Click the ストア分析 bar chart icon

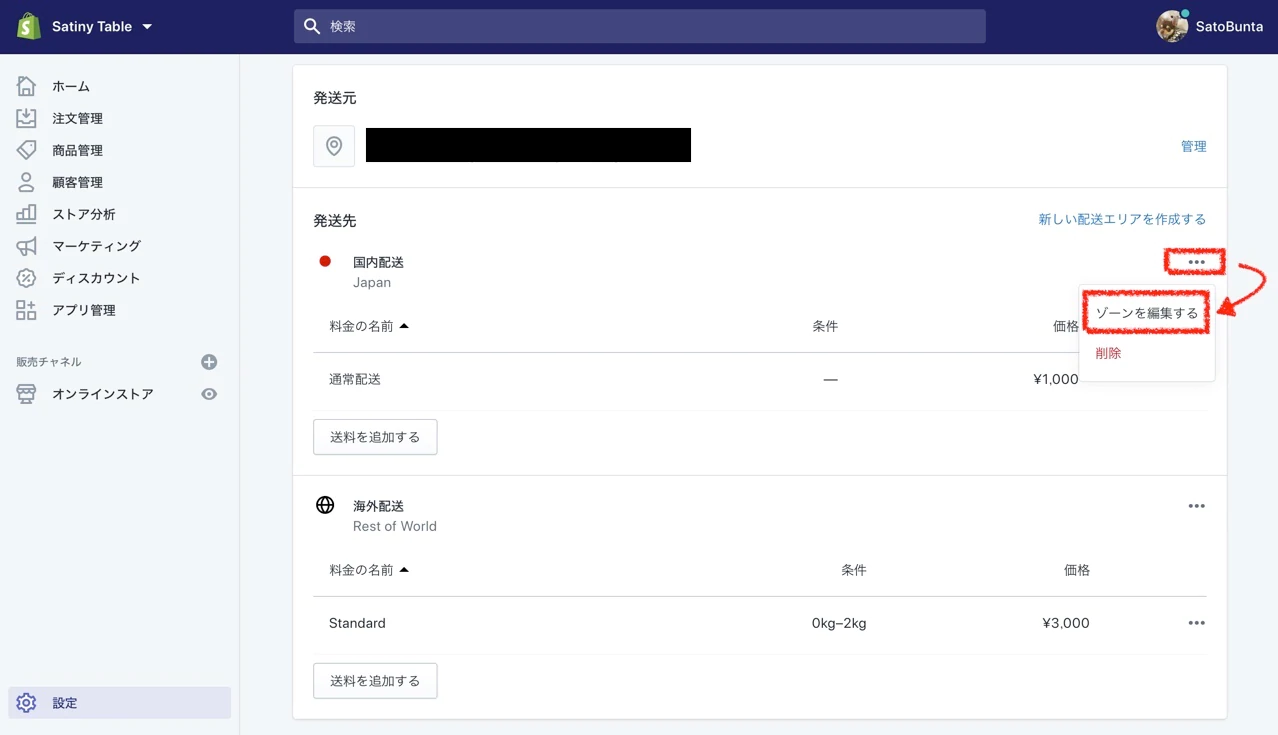26,214
